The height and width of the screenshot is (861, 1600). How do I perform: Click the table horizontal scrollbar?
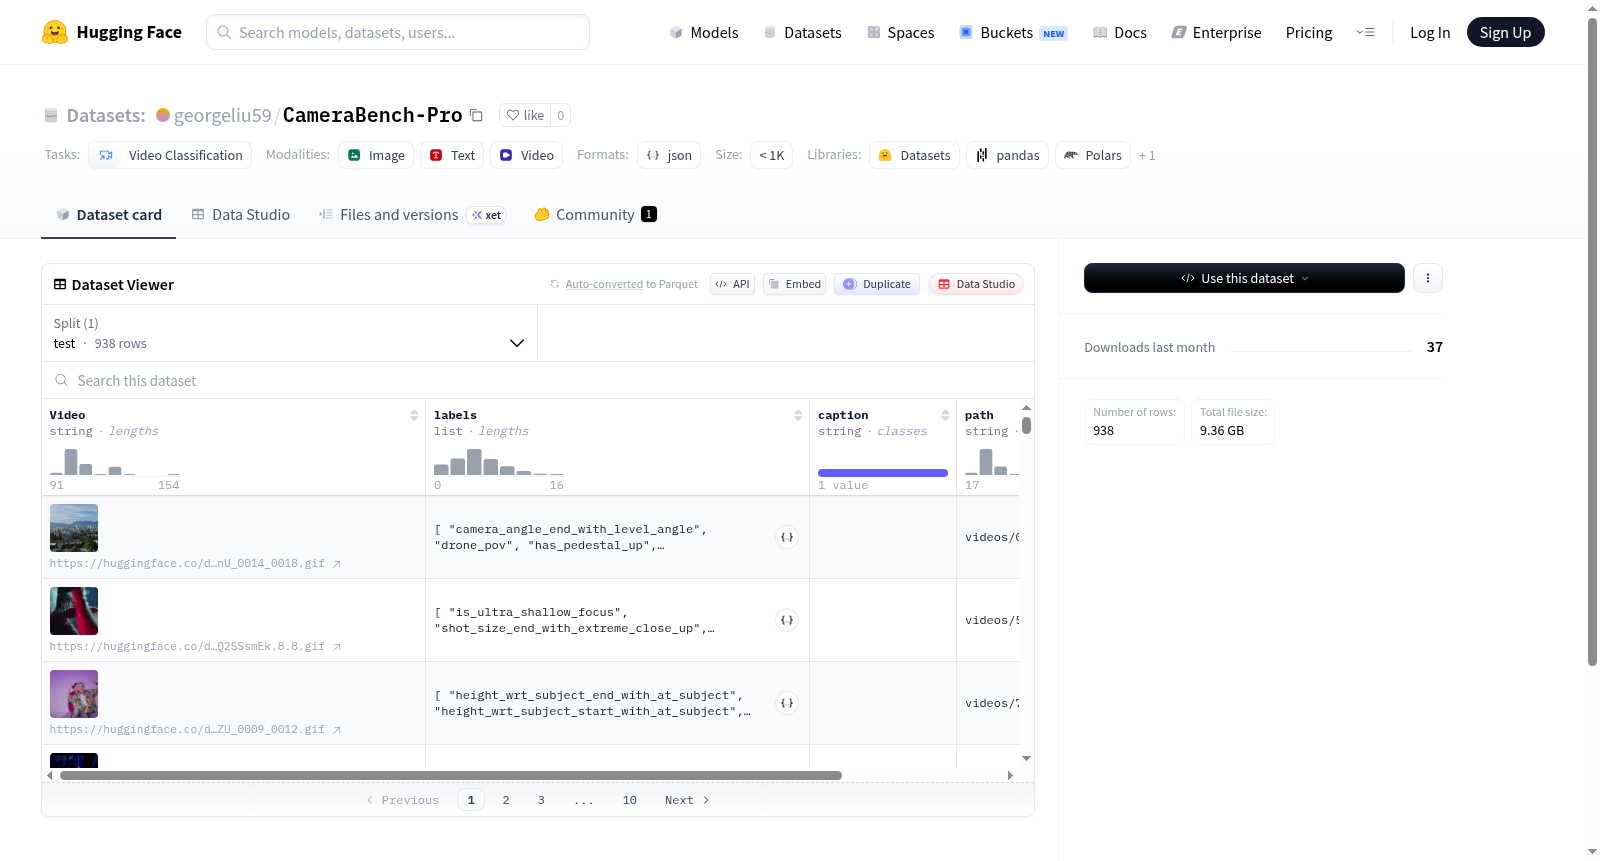click(451, 775)
